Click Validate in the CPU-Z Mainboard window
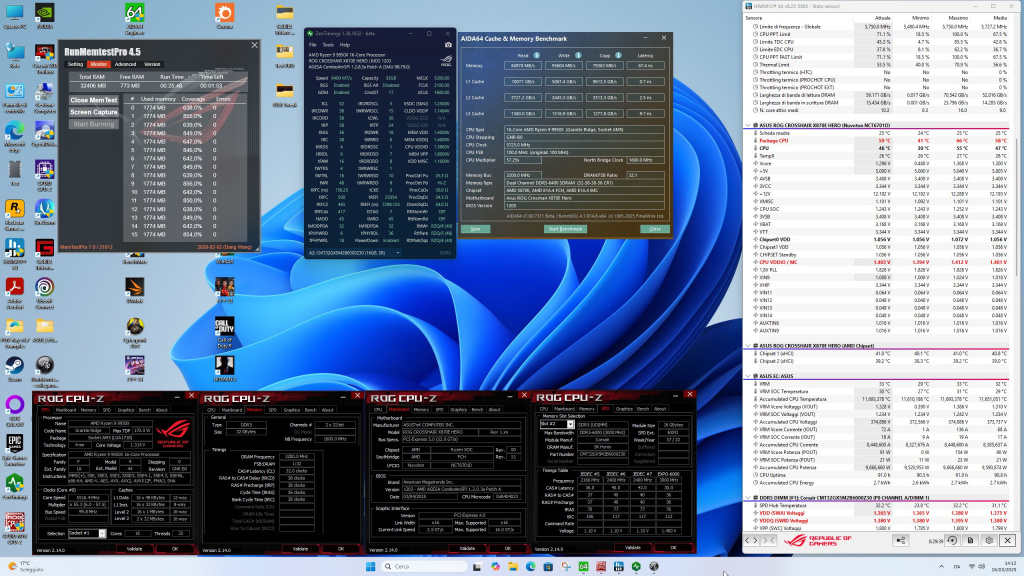The image size is (1024, 576). click(x=468, y=549)
